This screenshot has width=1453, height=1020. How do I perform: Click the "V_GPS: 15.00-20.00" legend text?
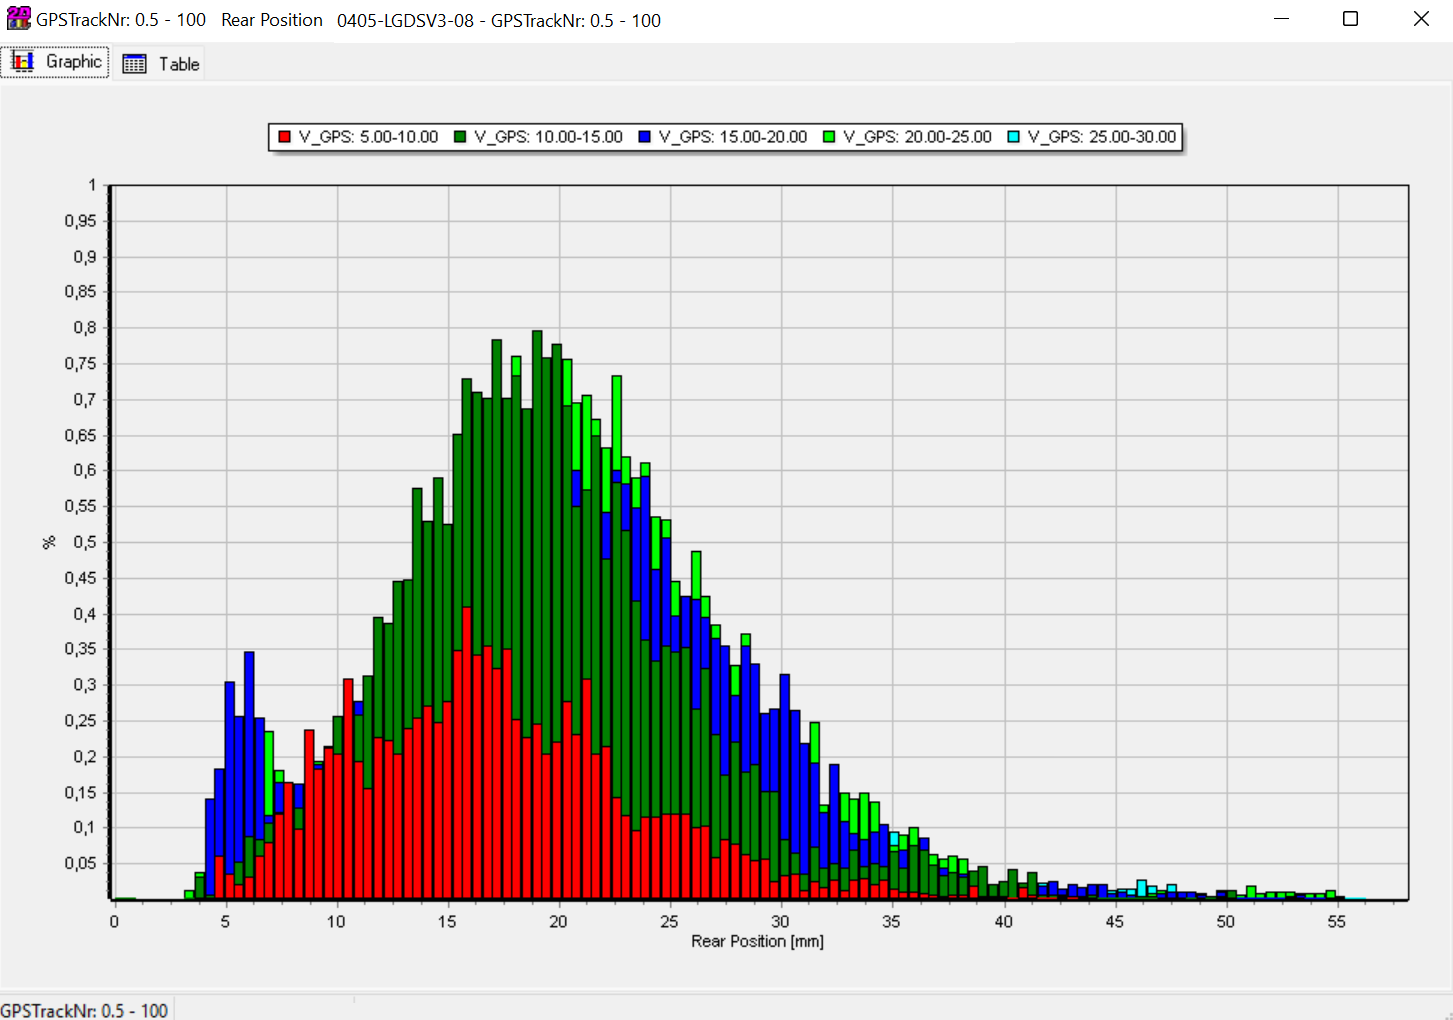tap(733, 137)
